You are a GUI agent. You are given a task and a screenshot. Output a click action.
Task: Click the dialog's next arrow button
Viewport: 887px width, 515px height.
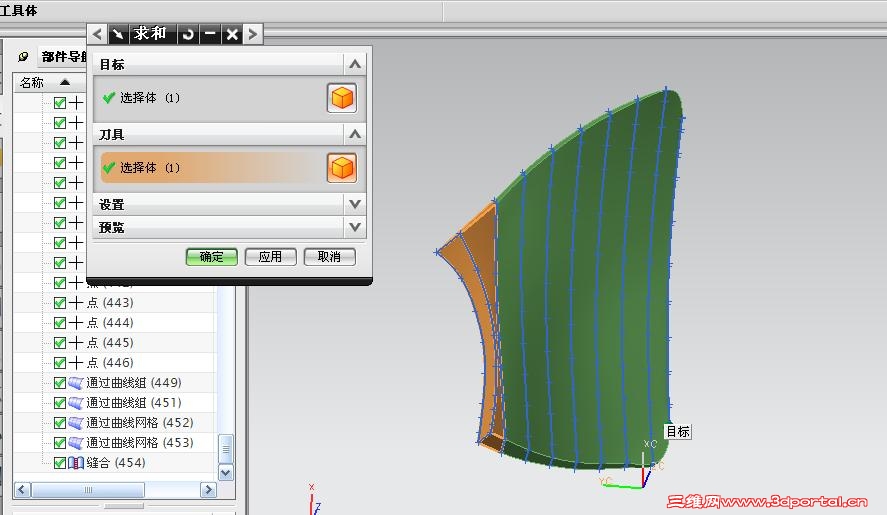click(x=252, y=34)
